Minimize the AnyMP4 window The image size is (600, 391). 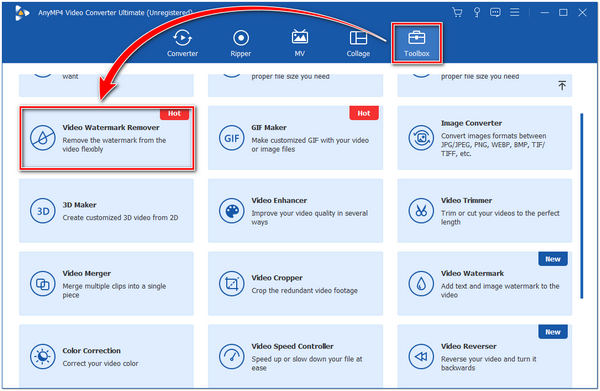coord(545,13)
